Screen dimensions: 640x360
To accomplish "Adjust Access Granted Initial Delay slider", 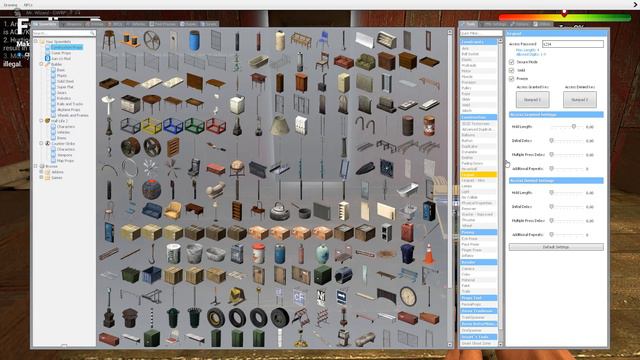I will 551,141.
